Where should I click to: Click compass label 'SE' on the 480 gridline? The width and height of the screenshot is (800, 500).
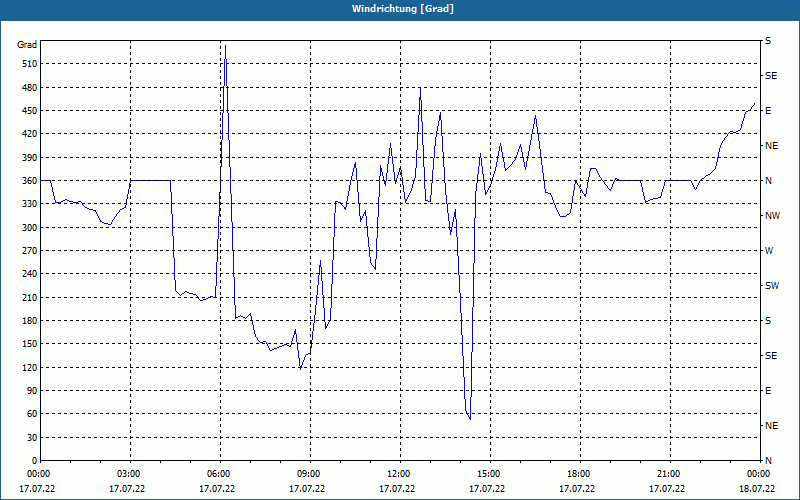coord(771,76)
